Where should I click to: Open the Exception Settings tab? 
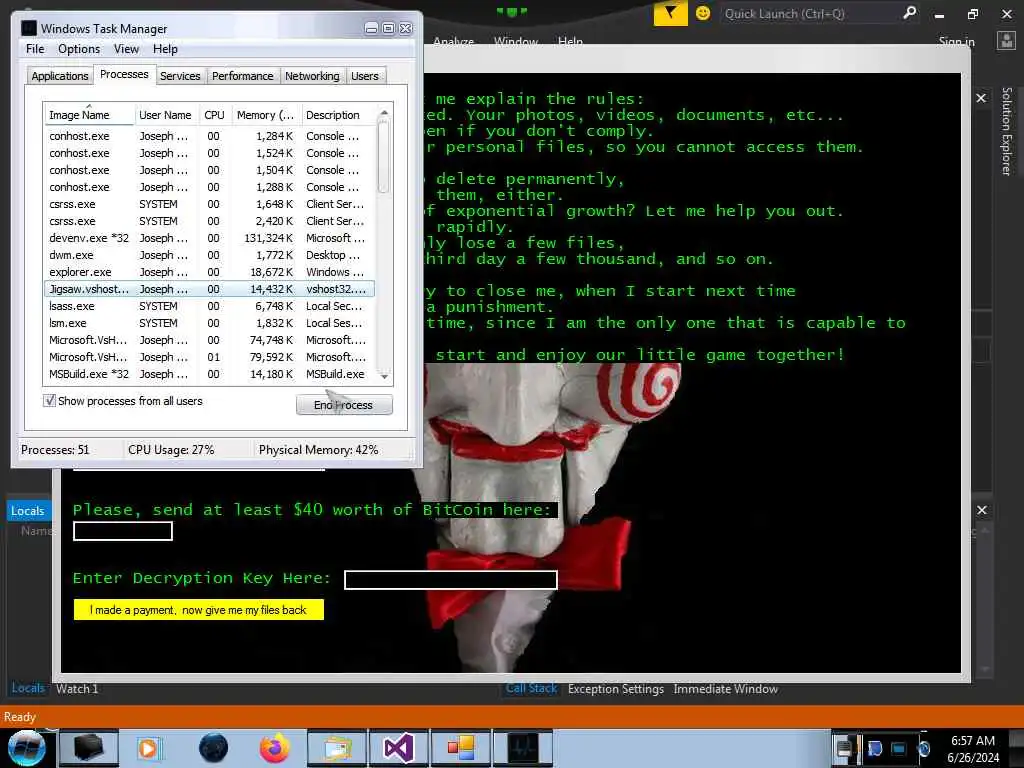pyautogui.click(x=615, y=688)
